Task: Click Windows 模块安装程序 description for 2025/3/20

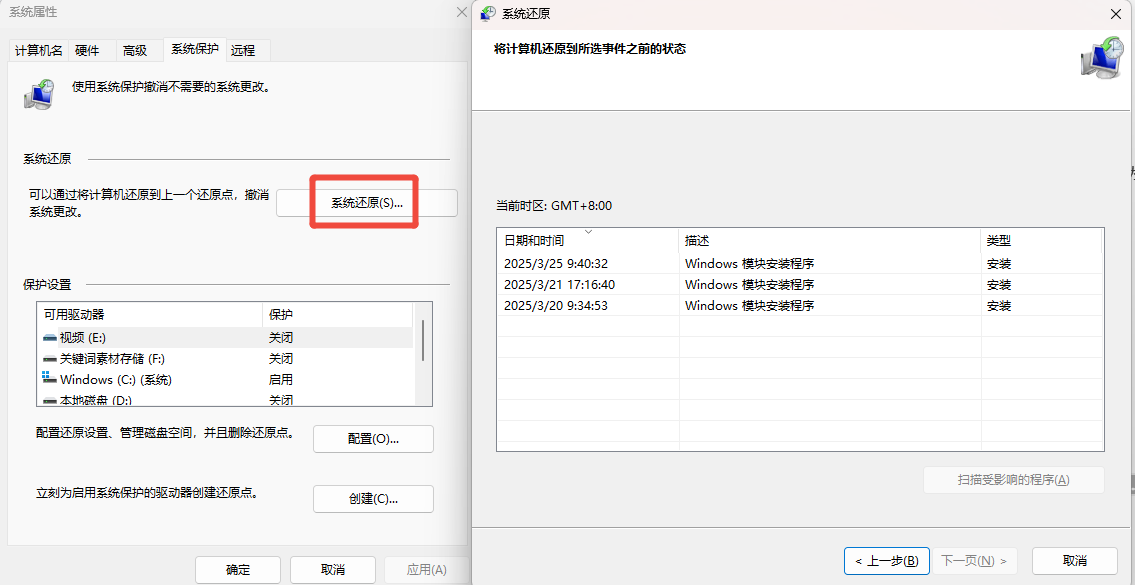Action: pos(750,306)
